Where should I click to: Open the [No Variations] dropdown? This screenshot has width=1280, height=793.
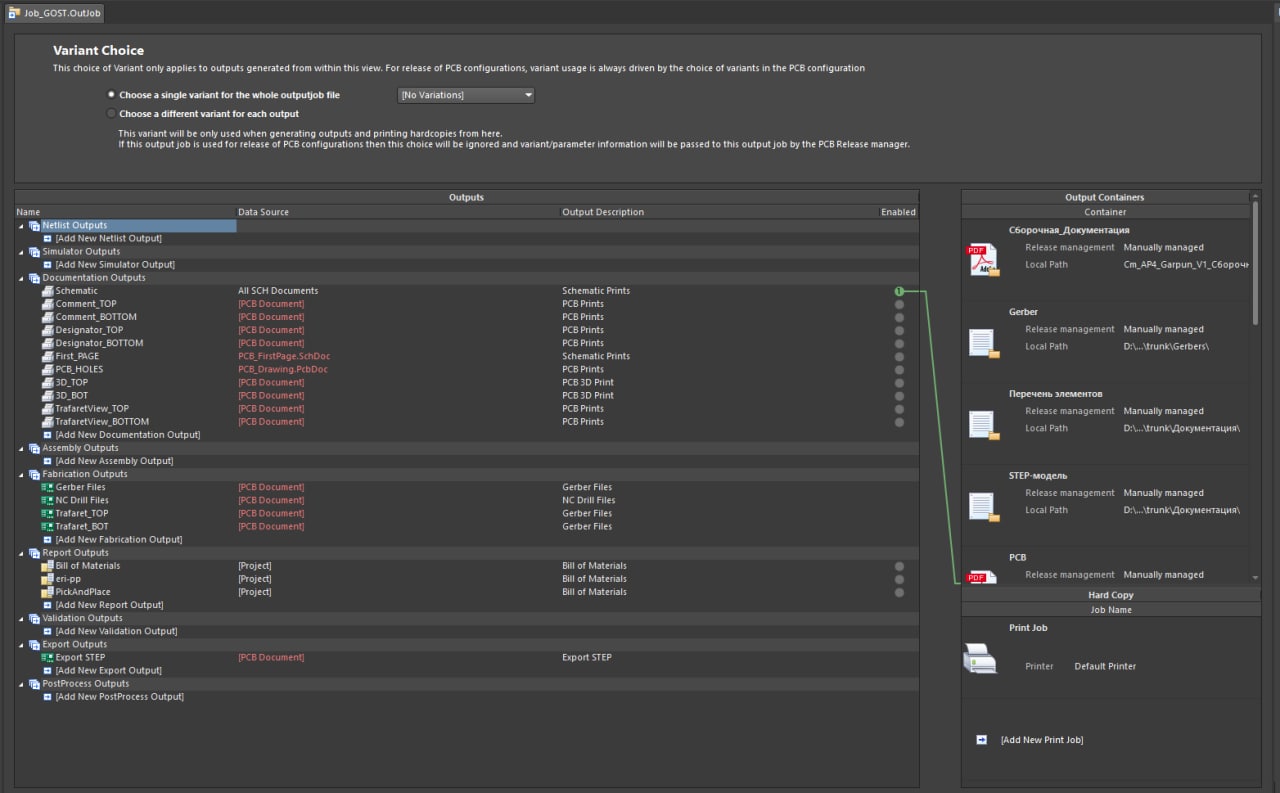coord(466,95)
